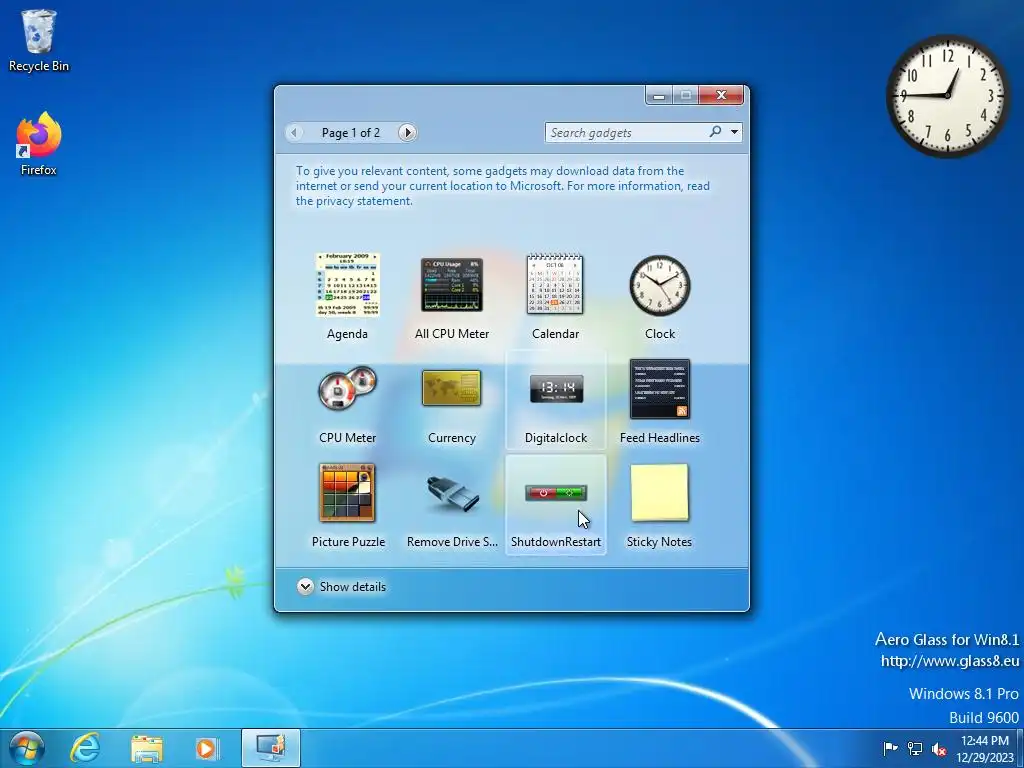Image resolution: width=1024 pixels, height=768 pixels.
Task: Select the ShutdownRestart gadget icon
Action: [x=556, y=492]
